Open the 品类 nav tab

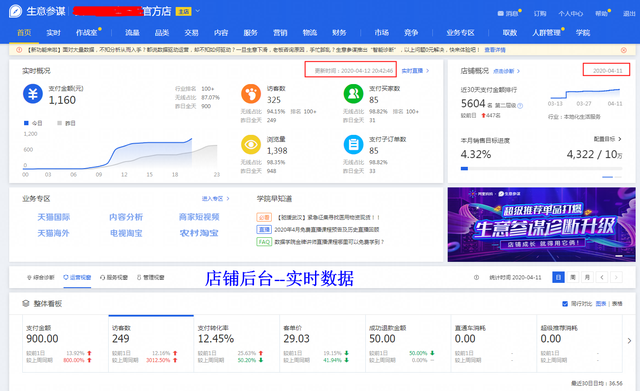[162, 33]
